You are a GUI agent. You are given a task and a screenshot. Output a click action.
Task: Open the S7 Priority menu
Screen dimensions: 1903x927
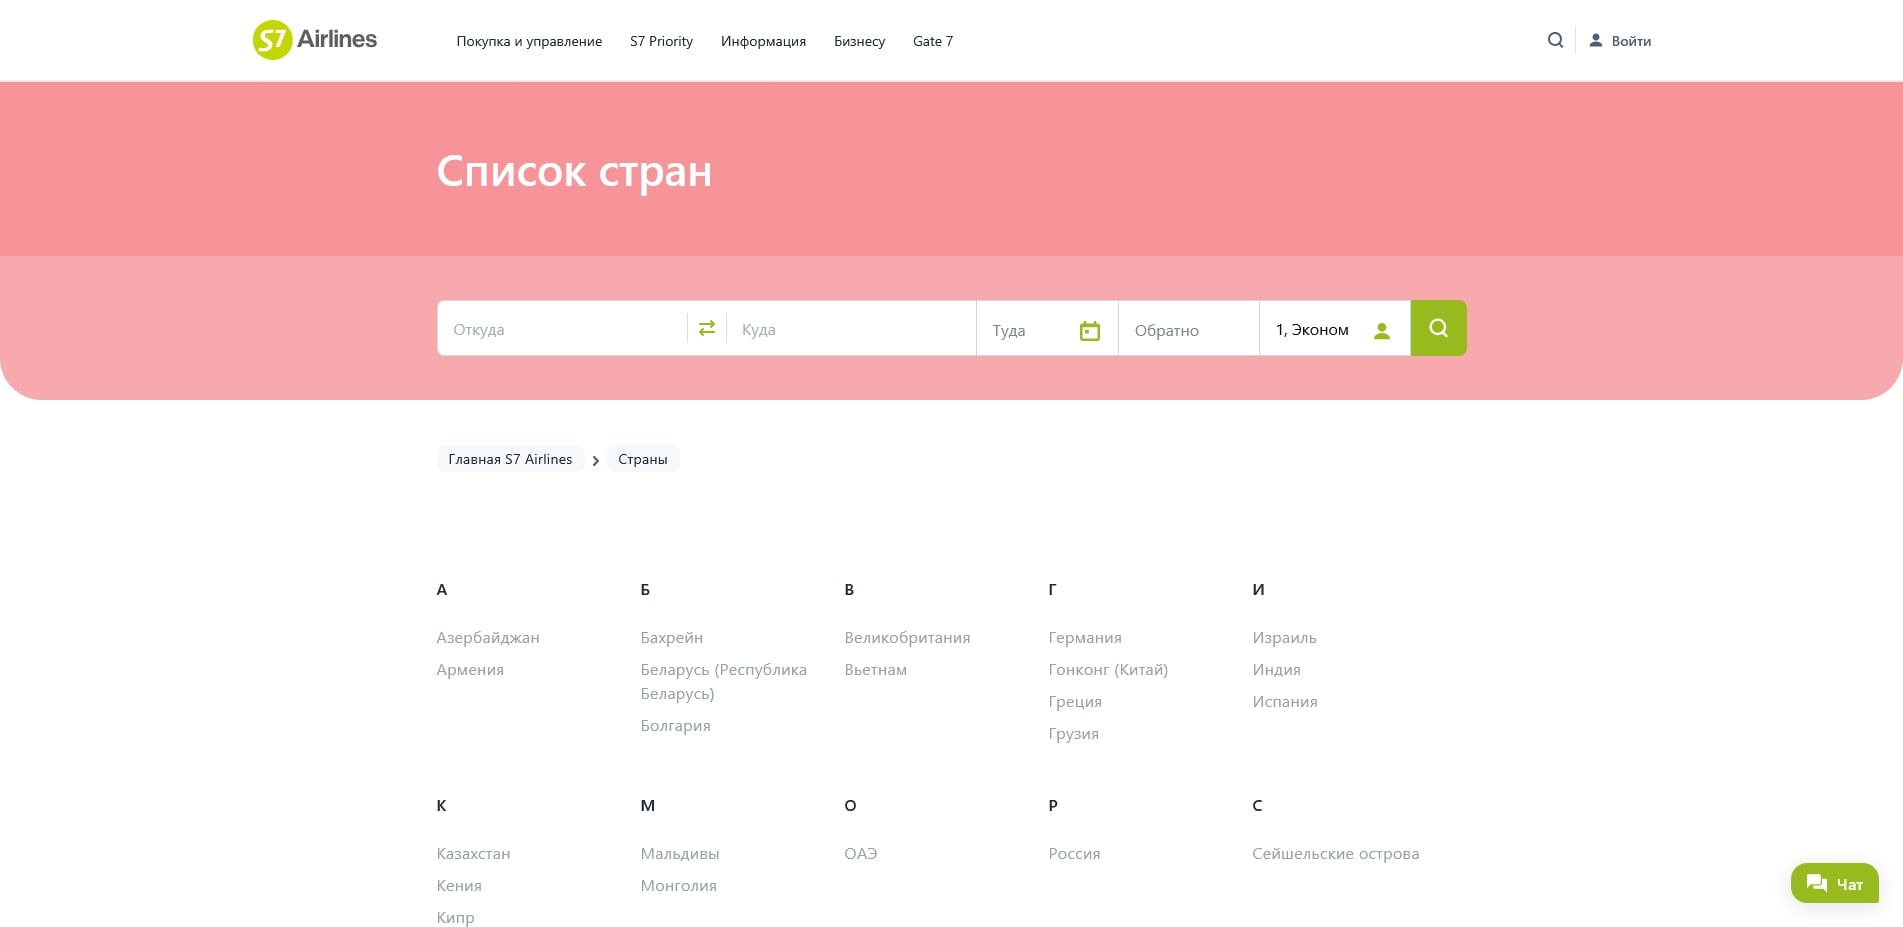tap(661, 41)
